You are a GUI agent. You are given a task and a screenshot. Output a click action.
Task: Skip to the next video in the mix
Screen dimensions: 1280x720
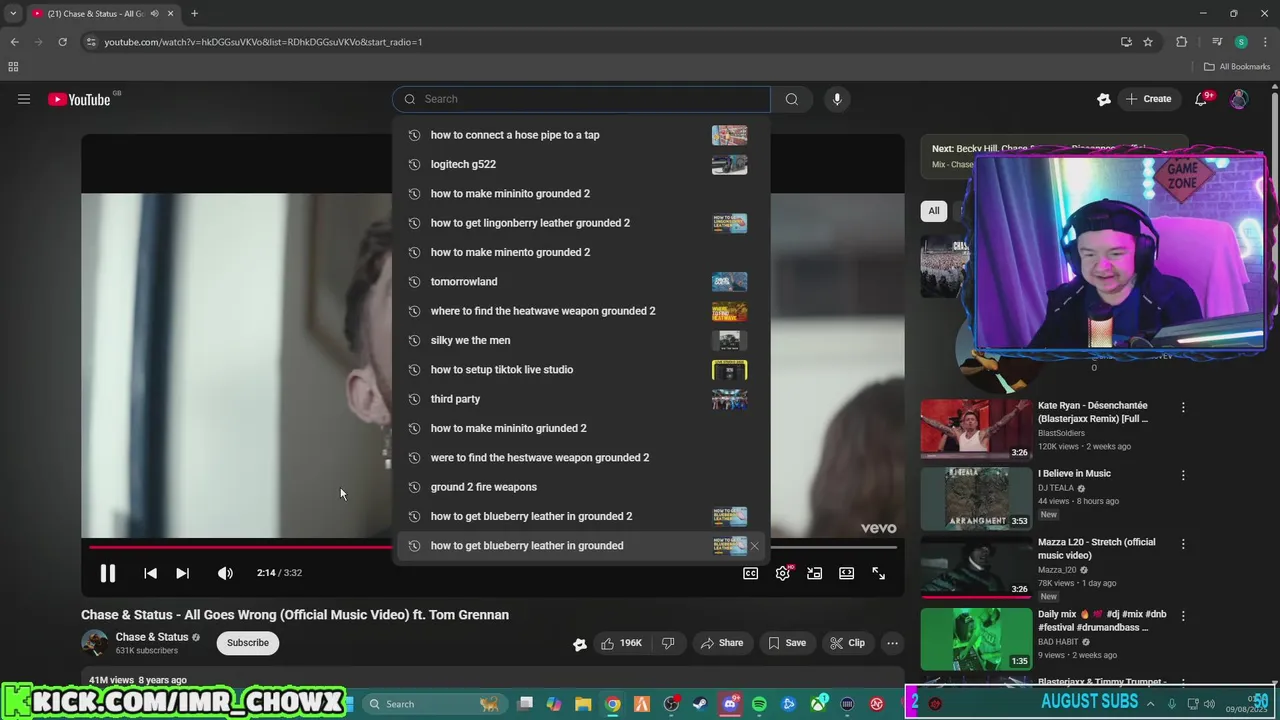pos(182,573)
